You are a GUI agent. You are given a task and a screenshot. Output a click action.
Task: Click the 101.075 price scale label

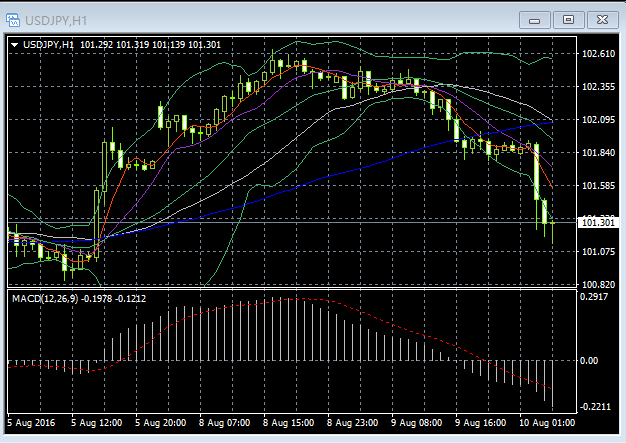598,251
